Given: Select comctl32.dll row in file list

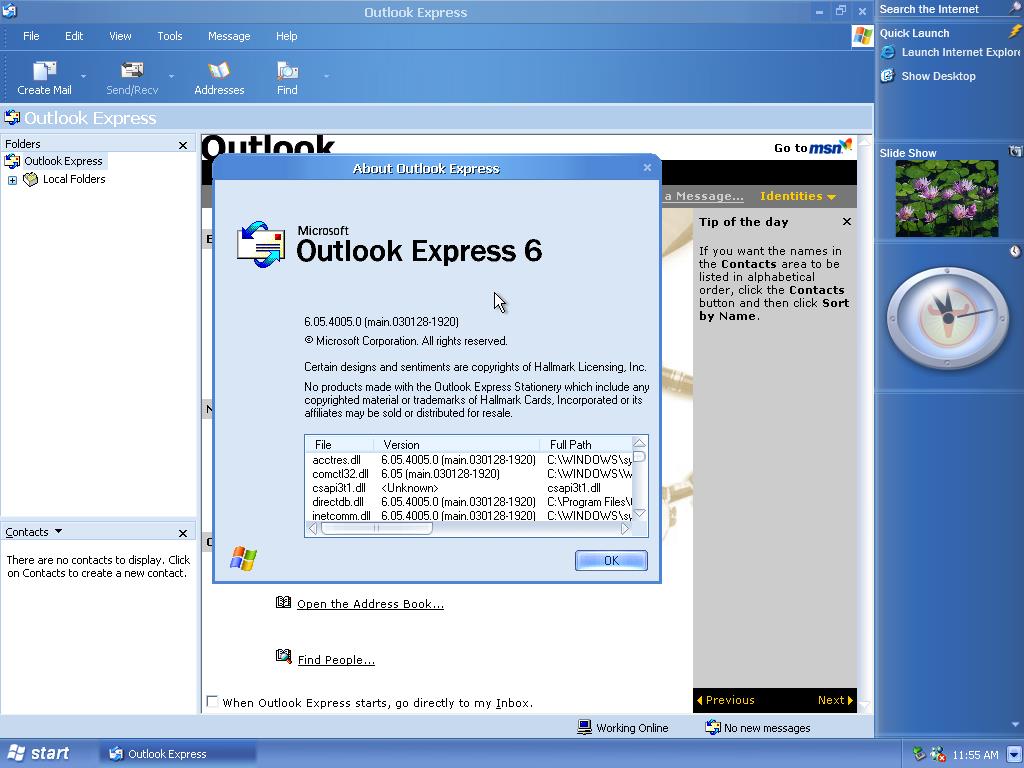Looking at the screenshot, I should point(469,473).
